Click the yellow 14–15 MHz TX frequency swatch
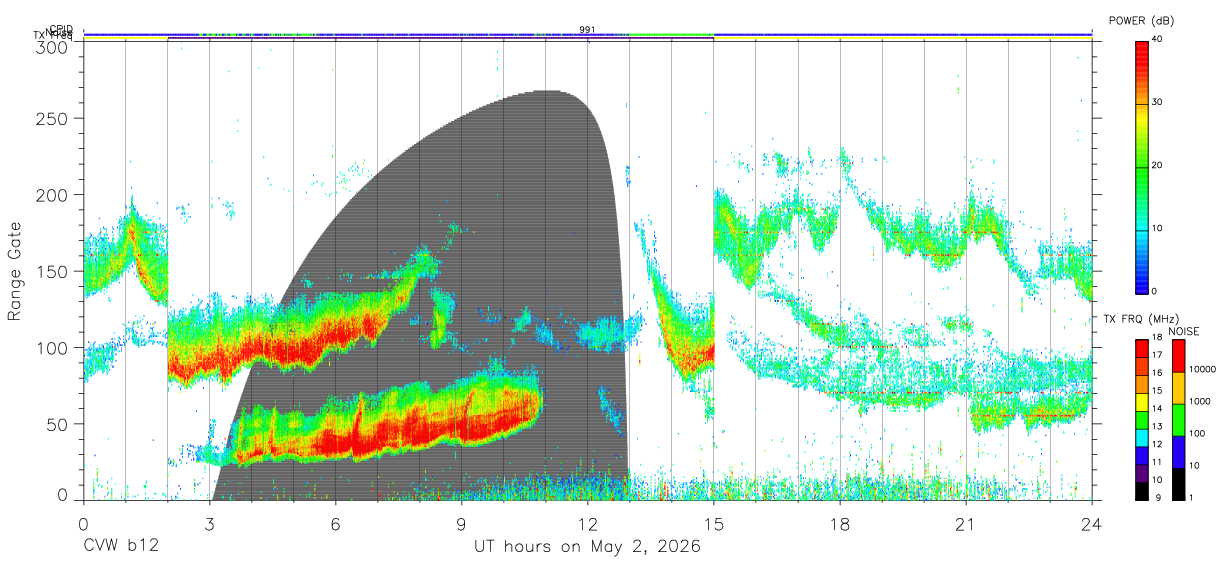The height and width of the screenshot is (567, 1228). click(1142, 401)
